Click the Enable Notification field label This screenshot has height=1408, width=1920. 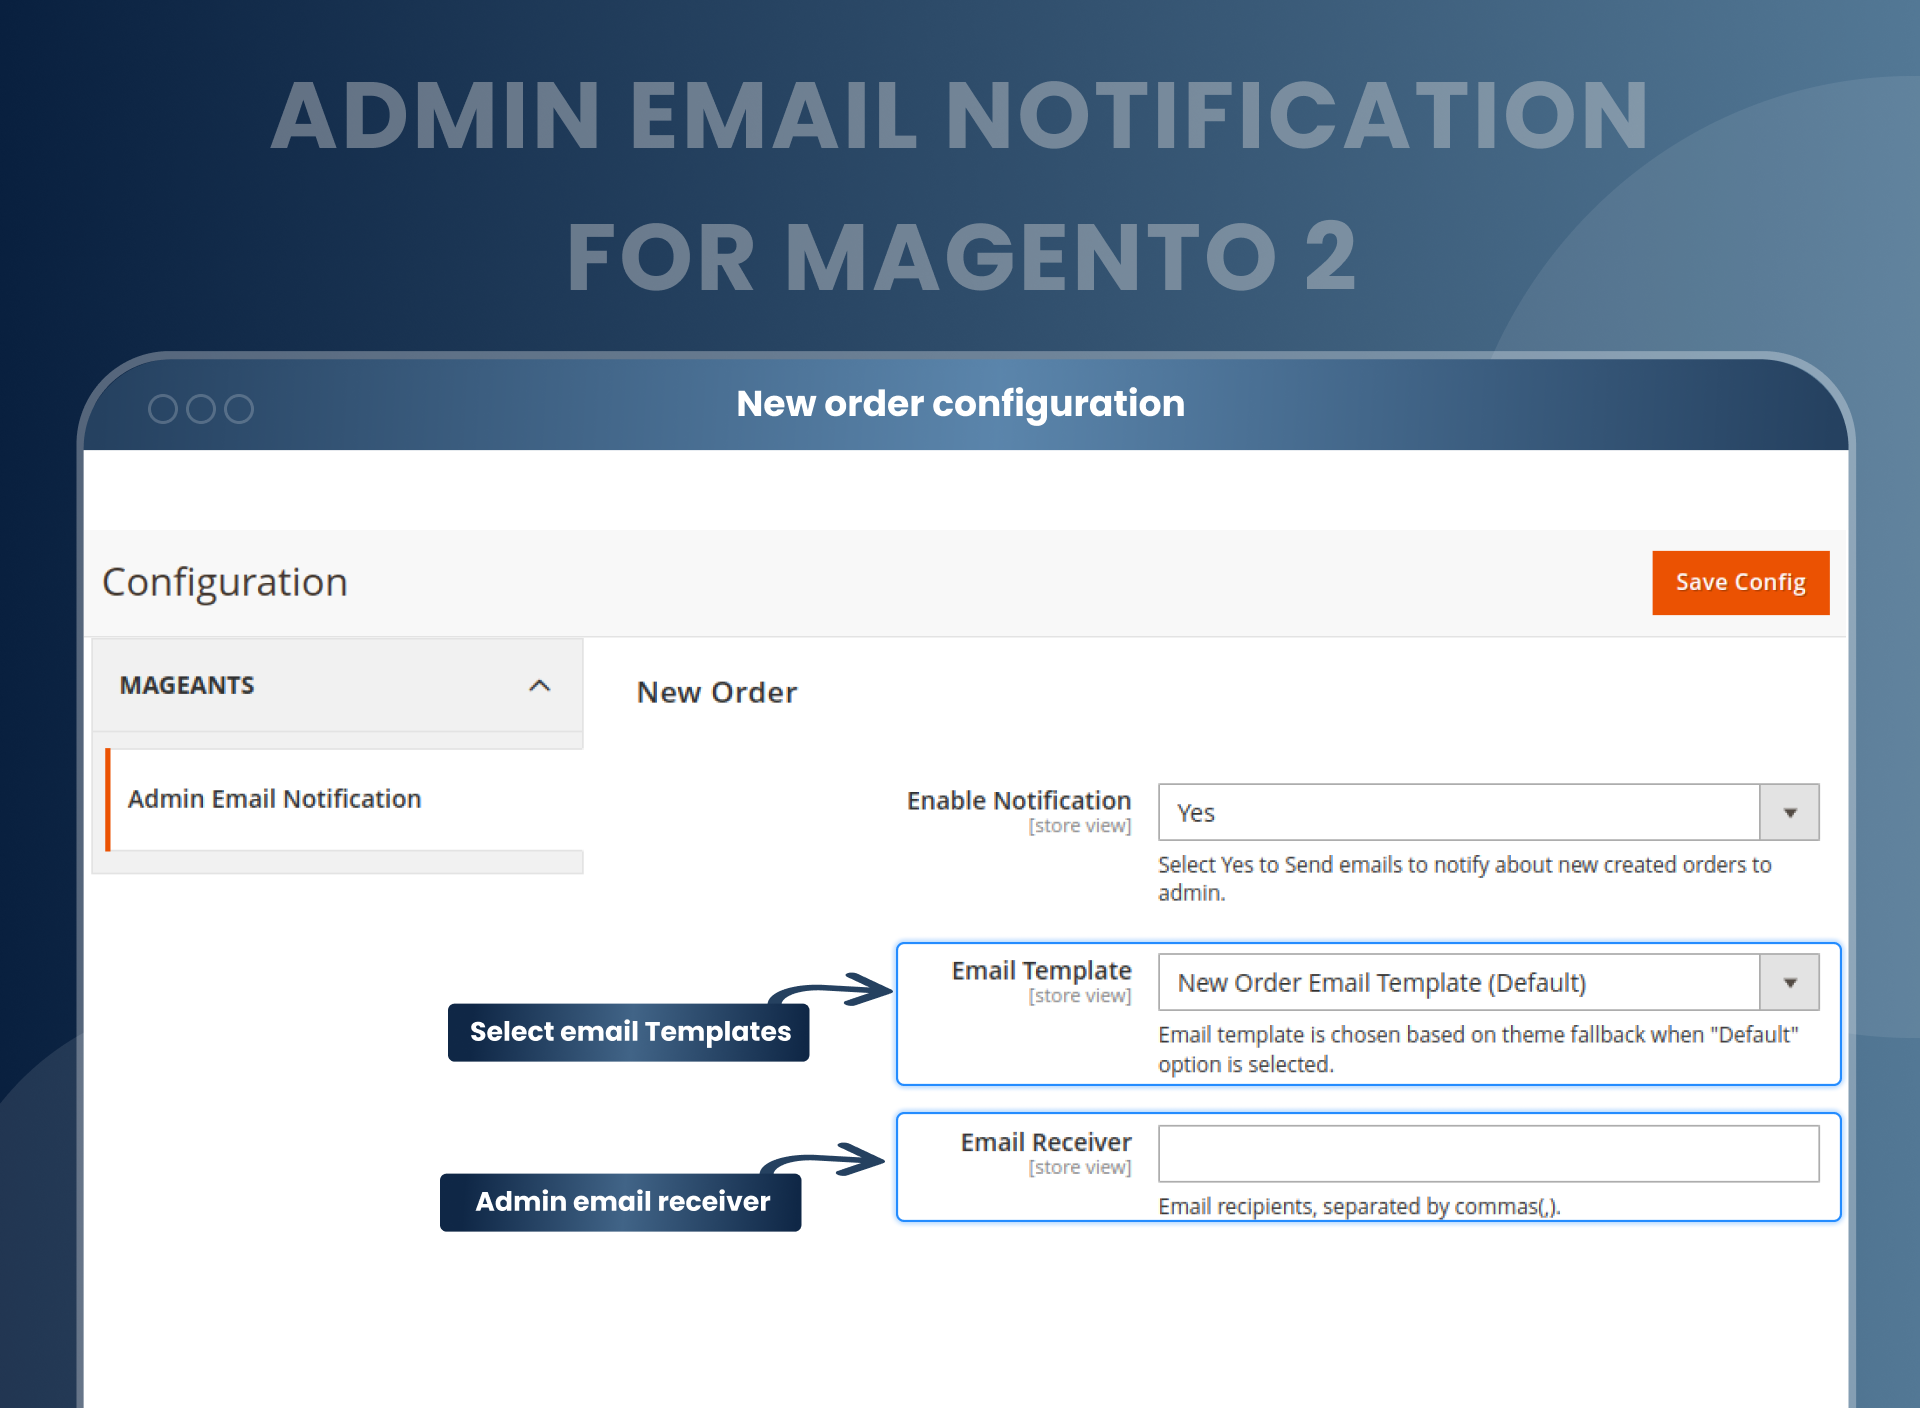[1018, 801]
